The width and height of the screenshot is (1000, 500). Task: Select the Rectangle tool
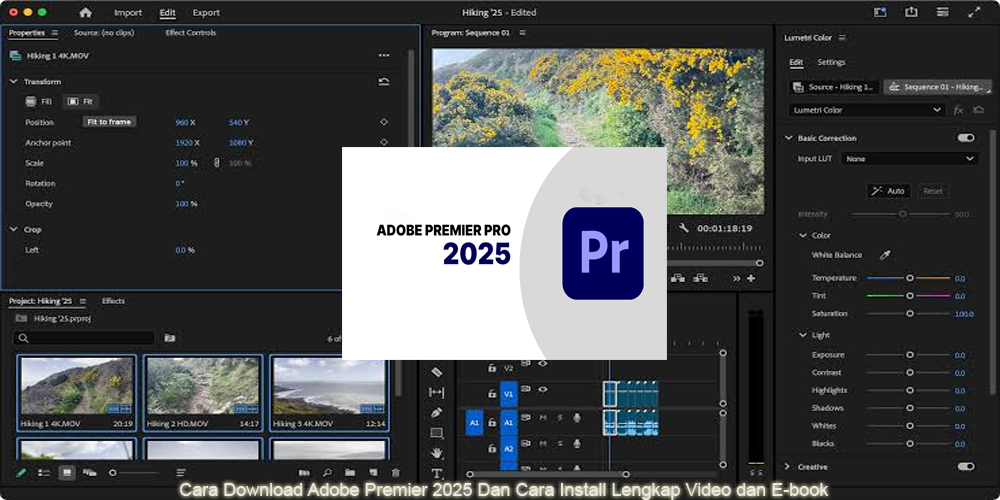pyautogui.click(x=437, y=433)
